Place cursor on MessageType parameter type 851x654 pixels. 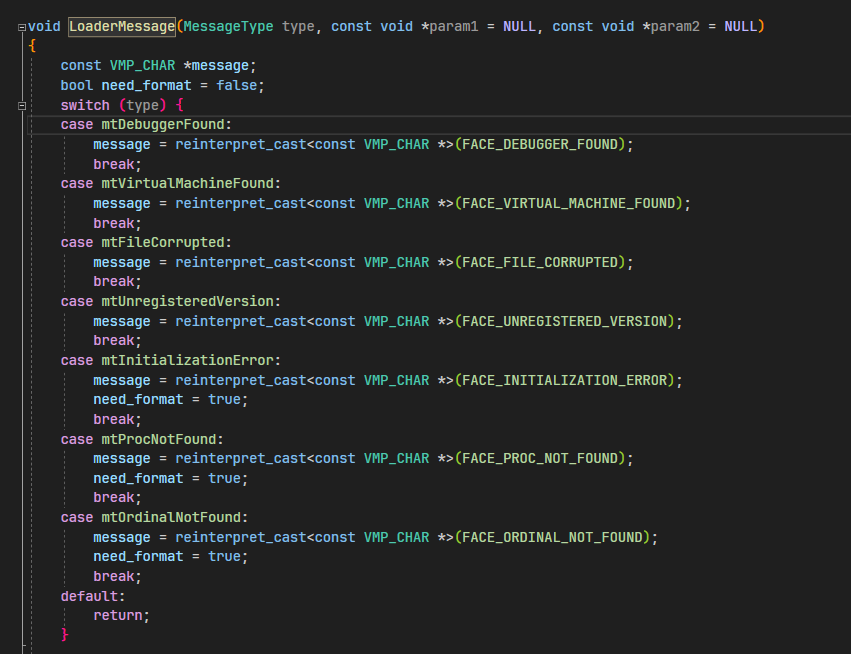pyautogui.click(x=229, y=26)
